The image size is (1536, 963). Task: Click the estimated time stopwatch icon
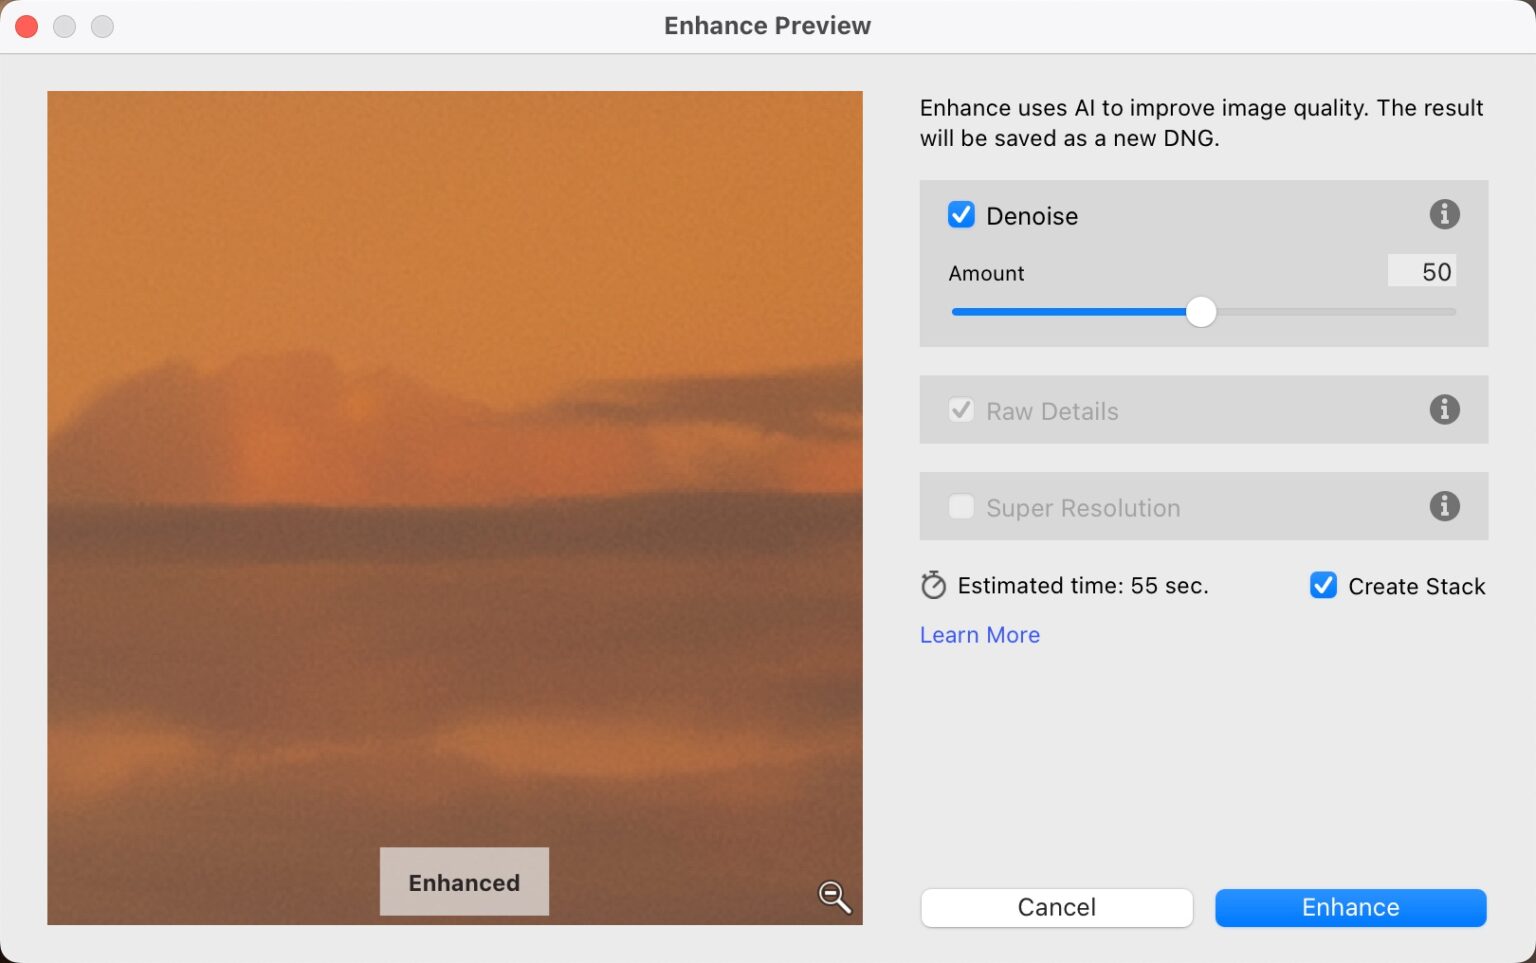tap(933, 585)
